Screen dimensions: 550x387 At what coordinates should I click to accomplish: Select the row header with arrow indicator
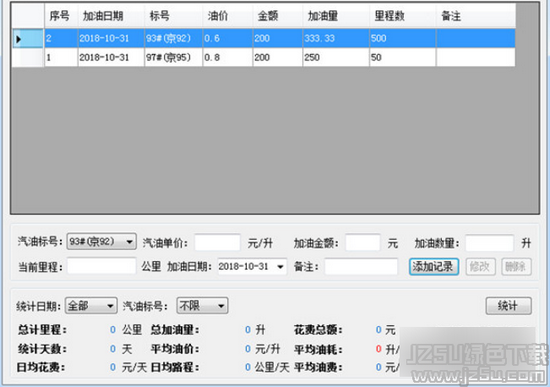pyautogui.click(x=28, y=38)
